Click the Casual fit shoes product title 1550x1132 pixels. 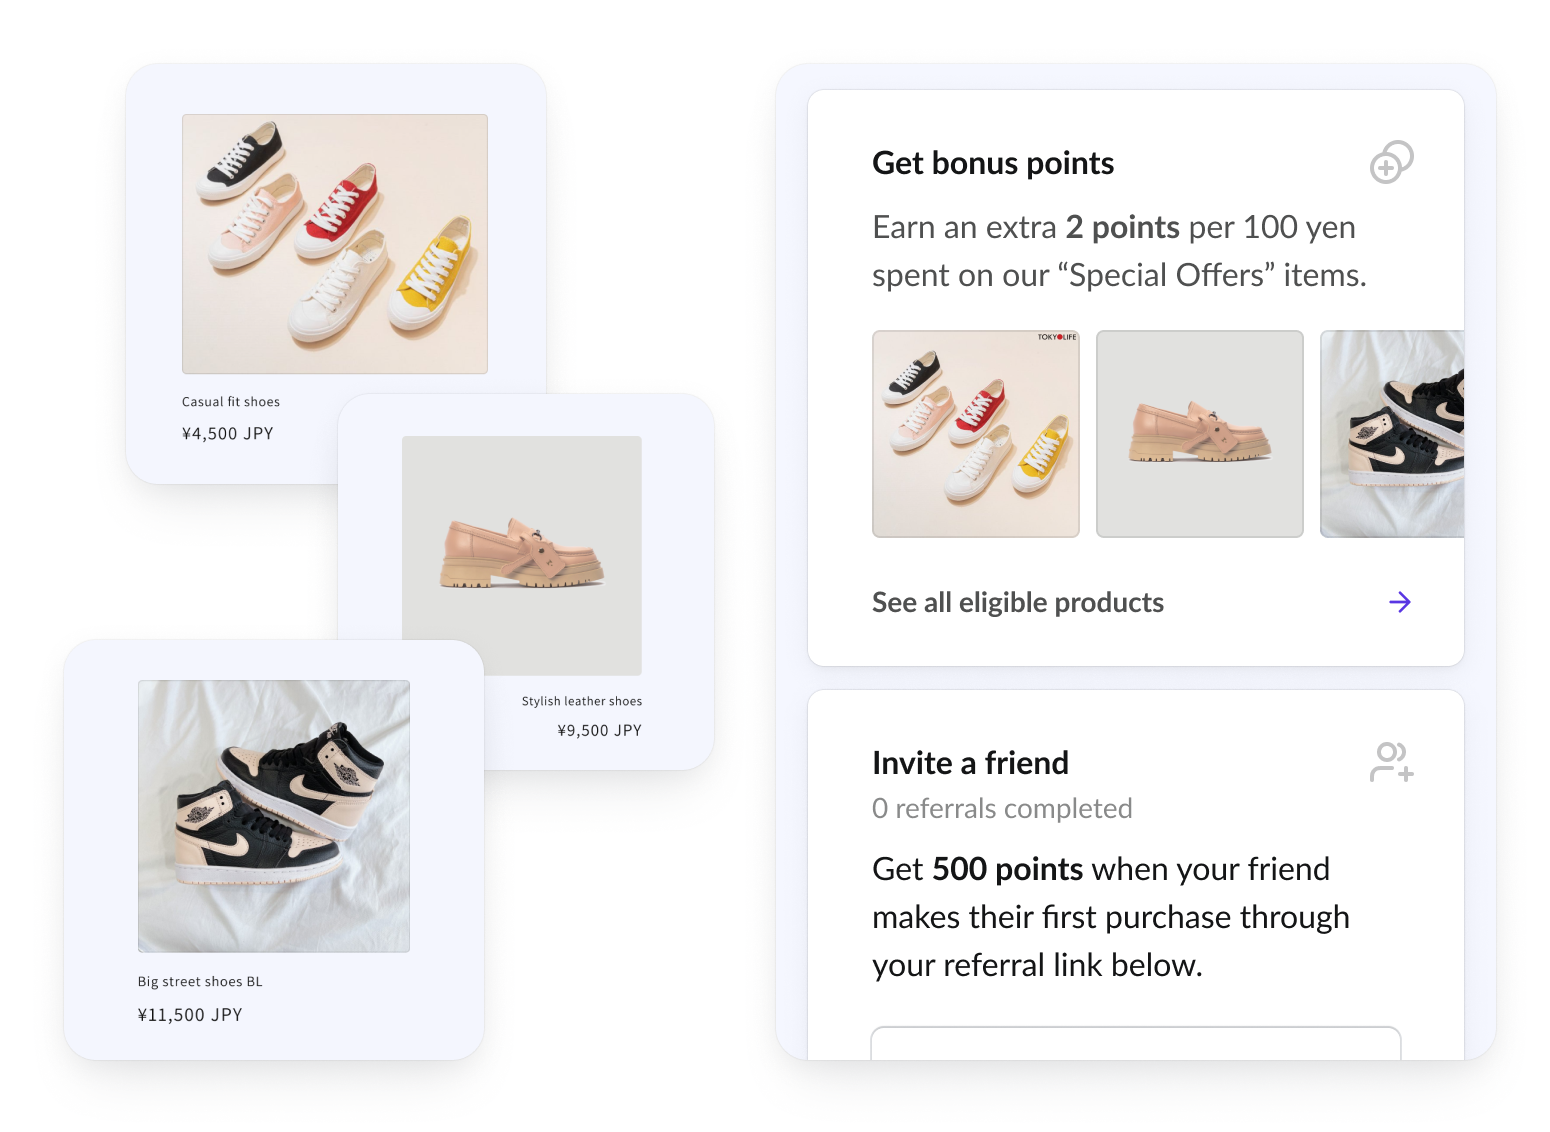pyautogui.click(x=231, y=402)
